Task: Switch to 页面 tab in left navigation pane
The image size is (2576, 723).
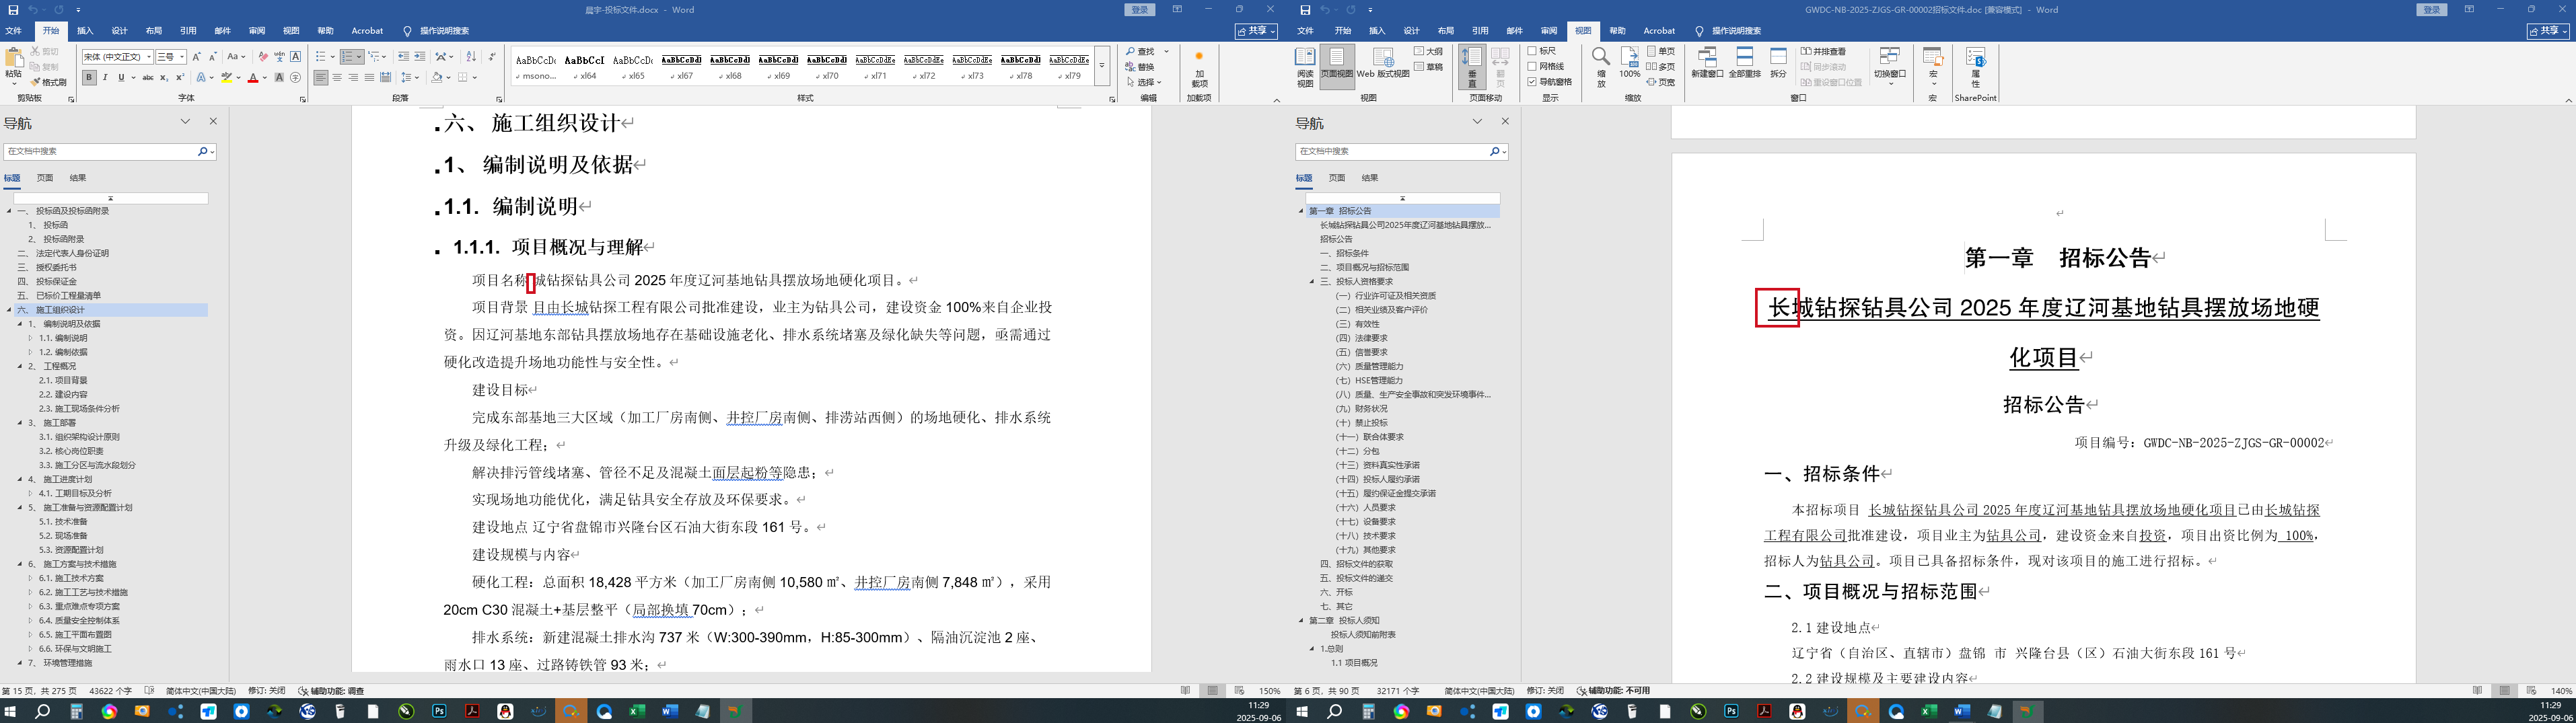Action: tap(45, 178)
